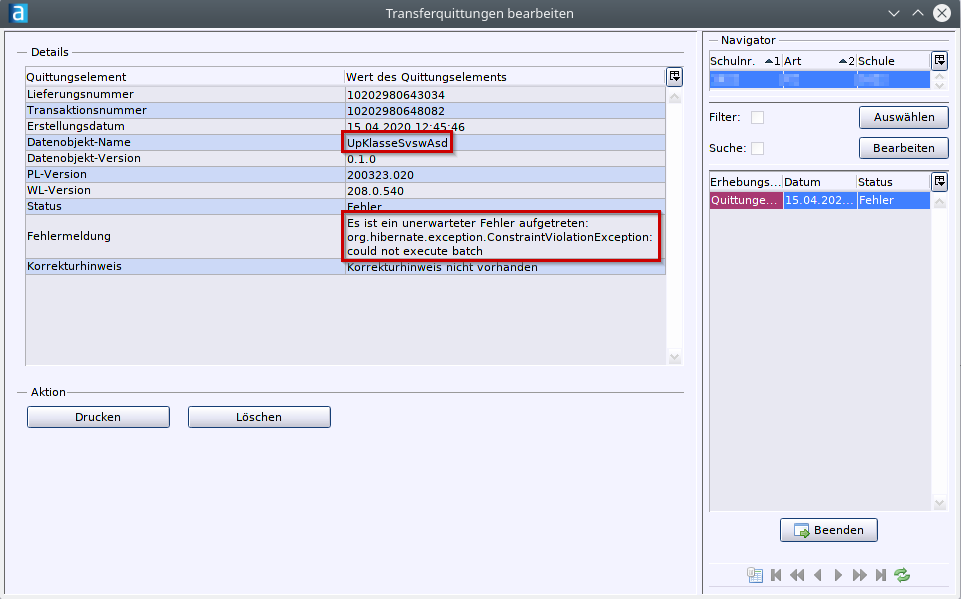The image size is (961, 599).
Task: Click the 208.0.540 value
Action: pyautogui.click(x=375, y=191)
